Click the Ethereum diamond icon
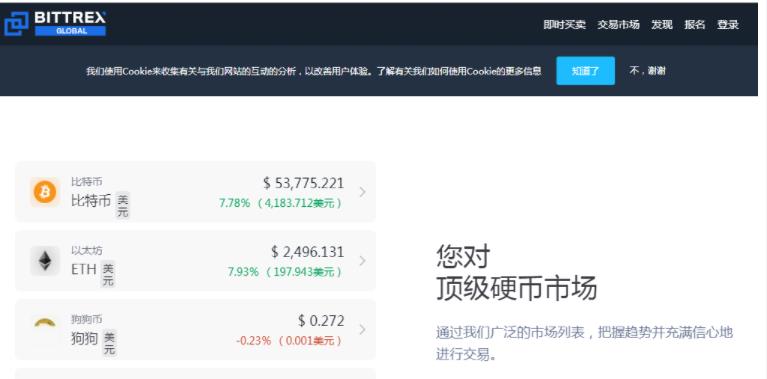 coord(45,261)
